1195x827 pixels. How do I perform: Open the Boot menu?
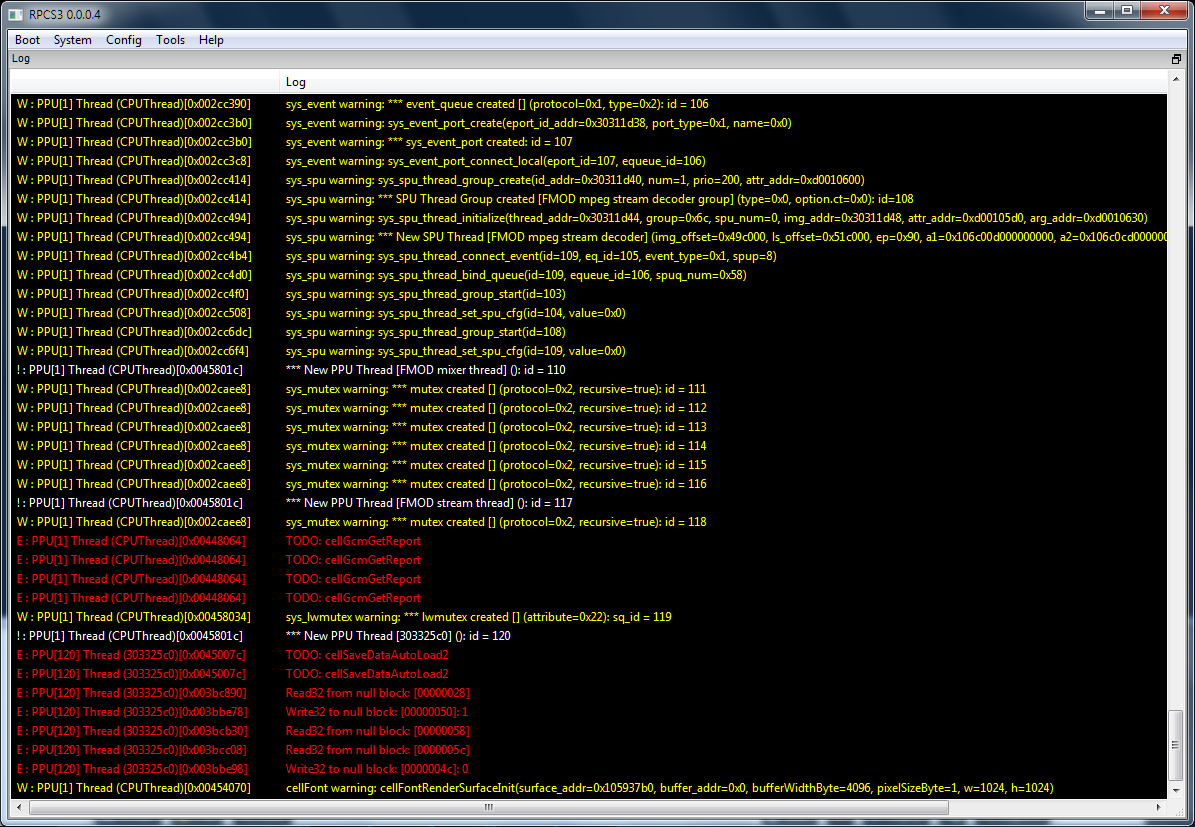coord(27,40)
